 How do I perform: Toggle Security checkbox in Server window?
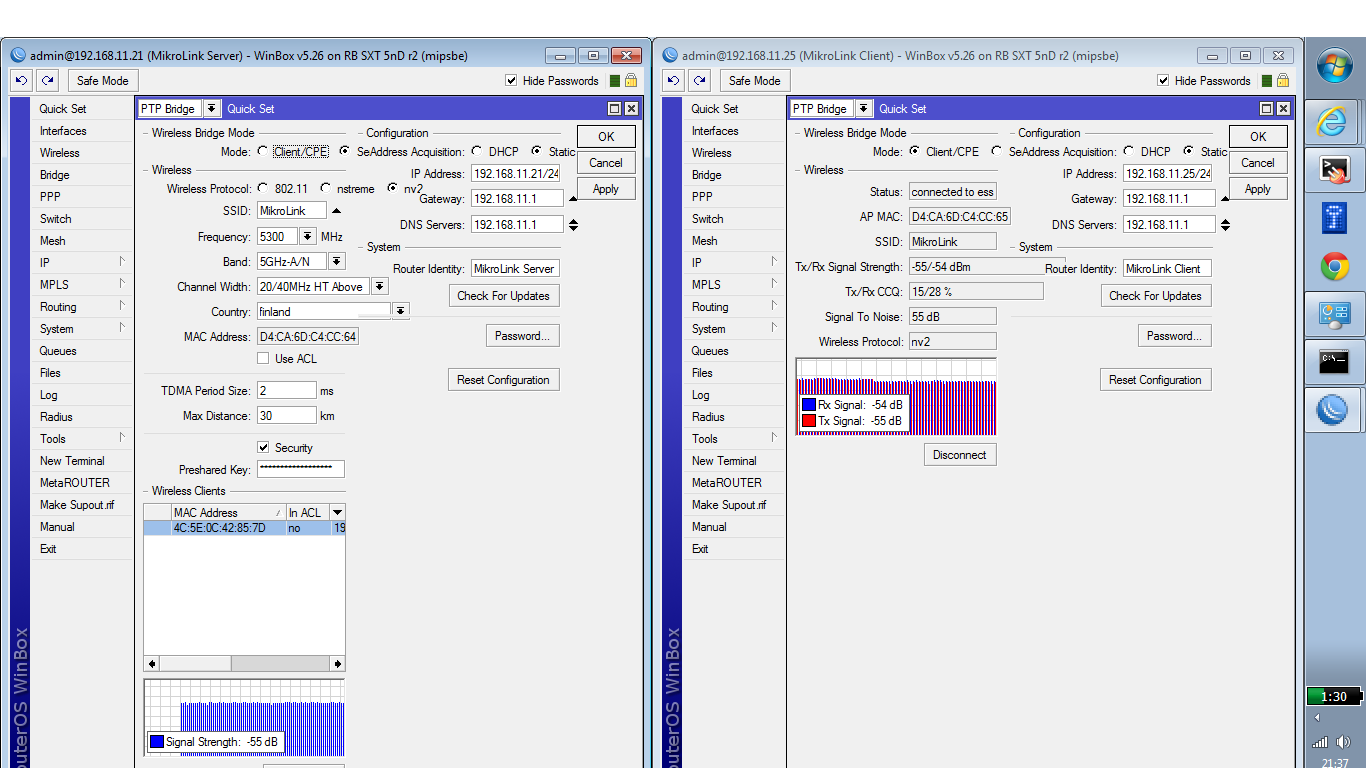263,448
